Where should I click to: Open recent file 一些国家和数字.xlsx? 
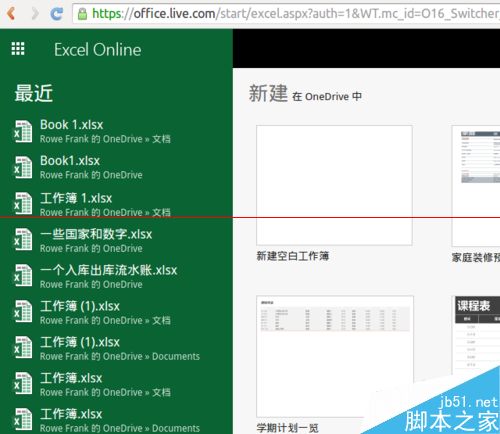96,234
